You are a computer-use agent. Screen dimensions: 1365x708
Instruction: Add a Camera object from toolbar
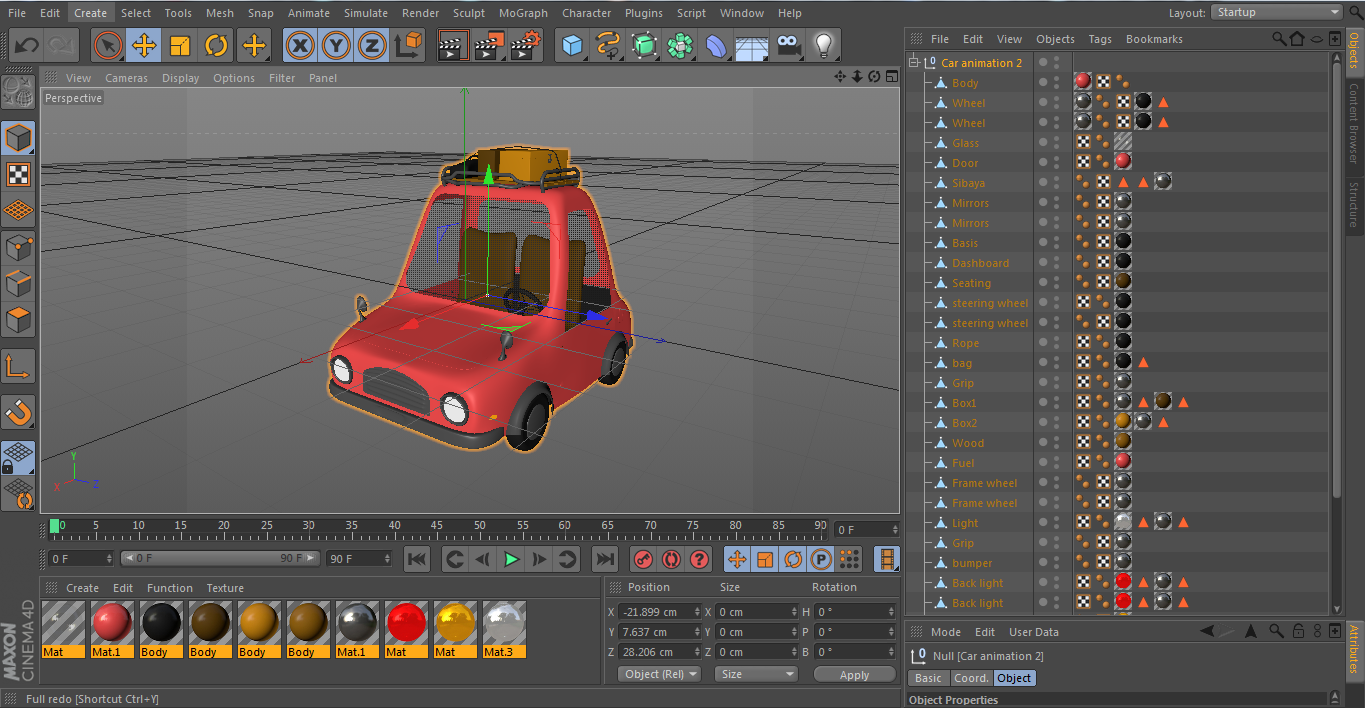point(788,45)
